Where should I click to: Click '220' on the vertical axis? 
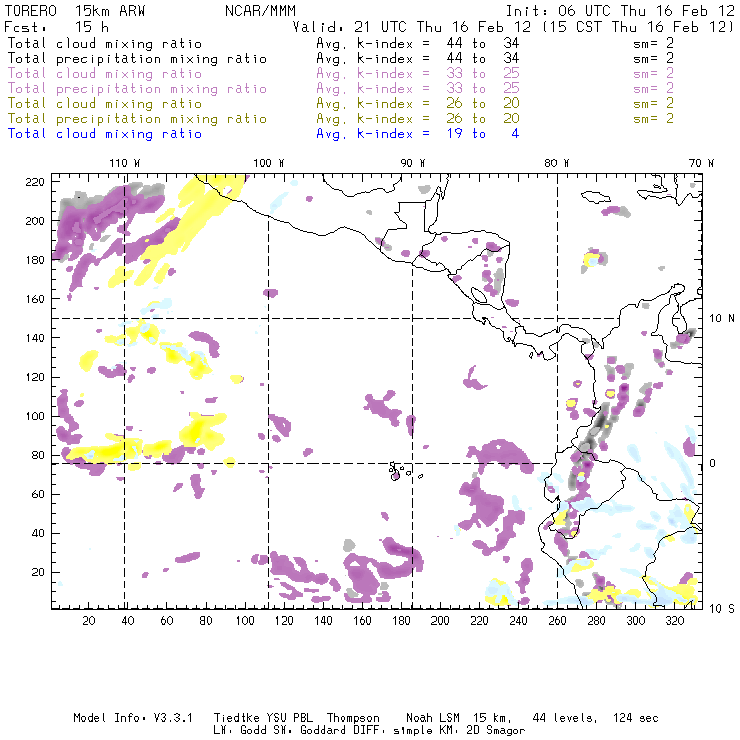click(35, 182)
